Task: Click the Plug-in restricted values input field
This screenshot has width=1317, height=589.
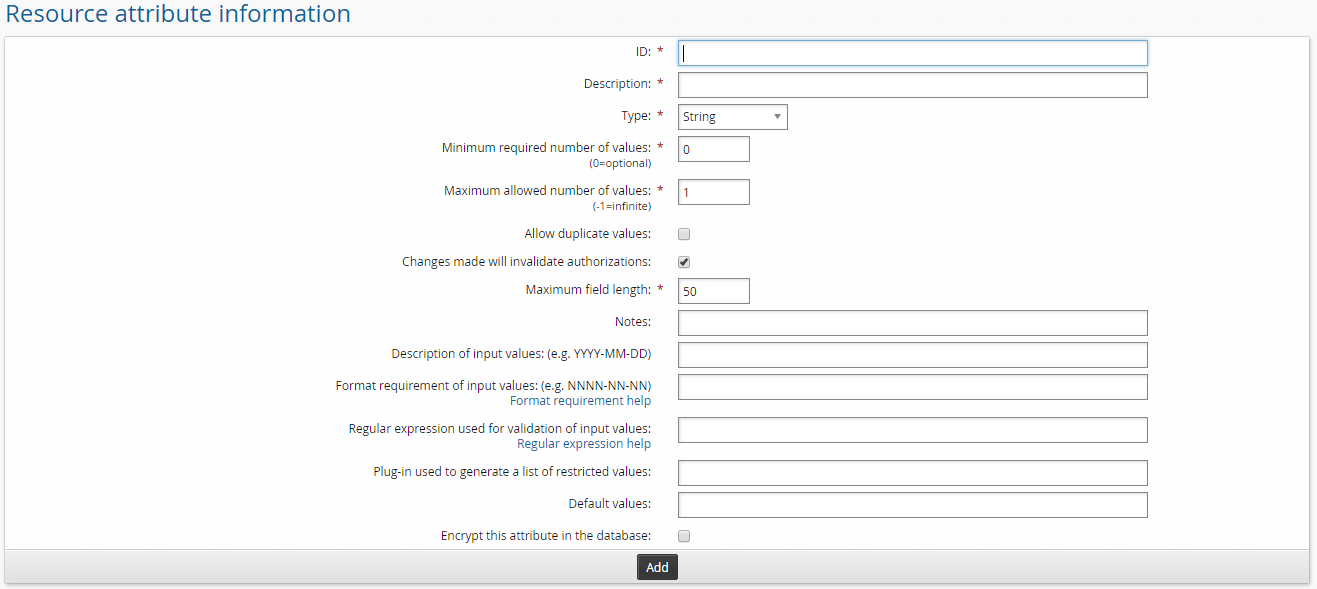Action: pyautogui.click(x=912, y=473)
